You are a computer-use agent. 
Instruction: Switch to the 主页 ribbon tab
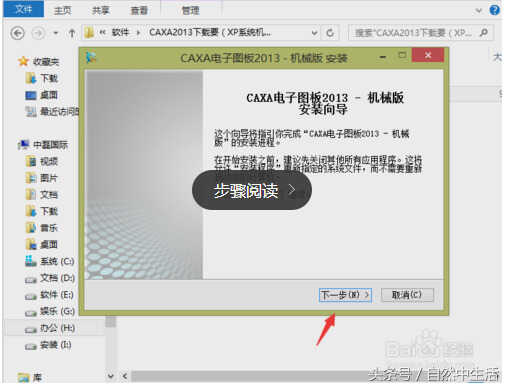click(62, 10)
